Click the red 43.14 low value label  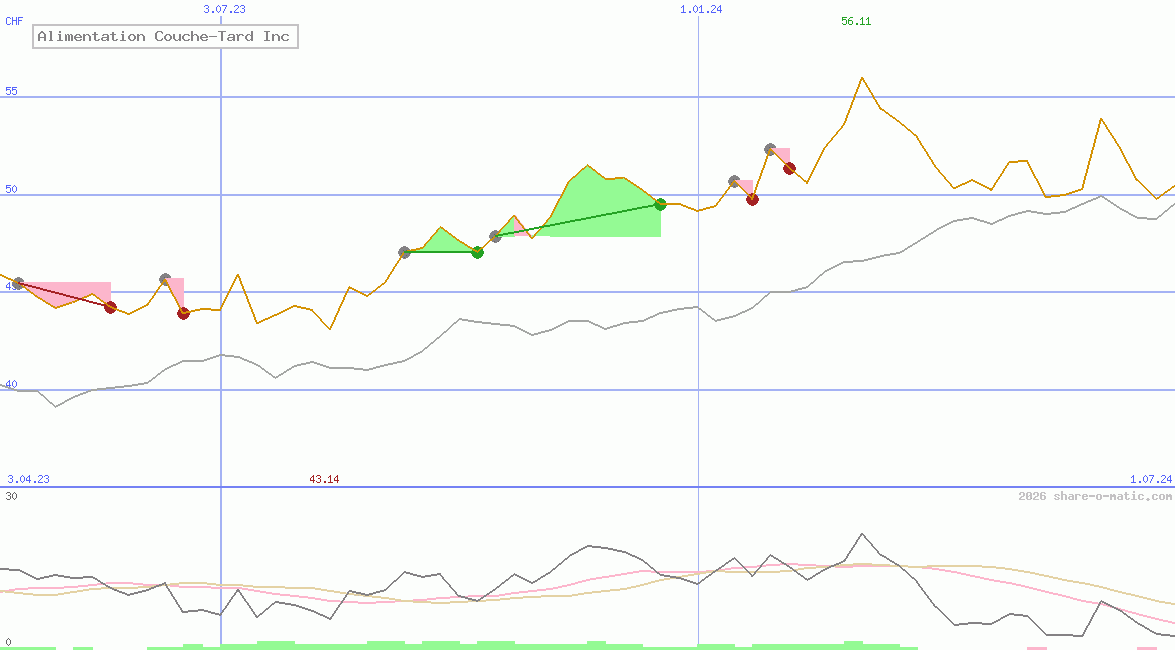(x=324, y=479)
